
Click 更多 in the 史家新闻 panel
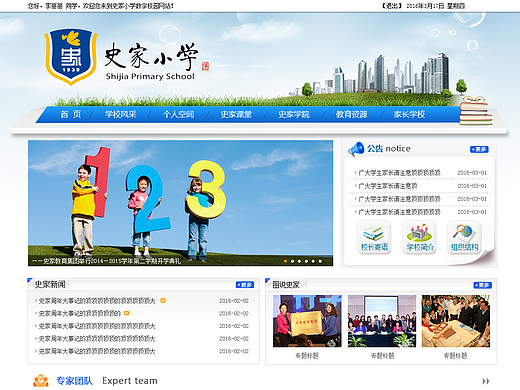pyautogui.click(x=245, y=285)
